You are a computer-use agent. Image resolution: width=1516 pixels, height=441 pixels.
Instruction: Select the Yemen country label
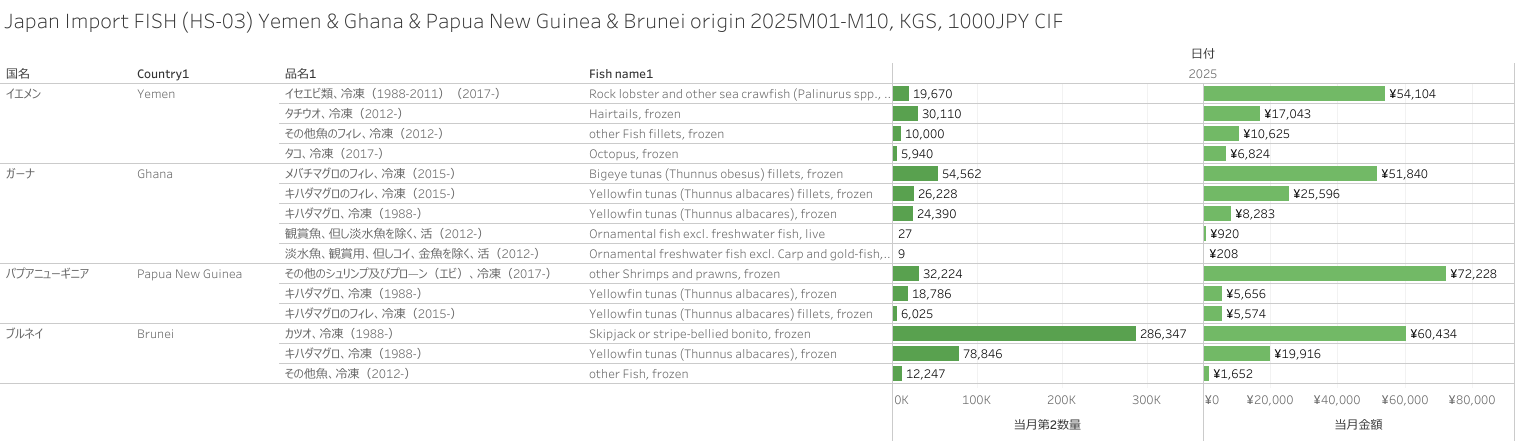pyautogui.click(x=155, y=94)
